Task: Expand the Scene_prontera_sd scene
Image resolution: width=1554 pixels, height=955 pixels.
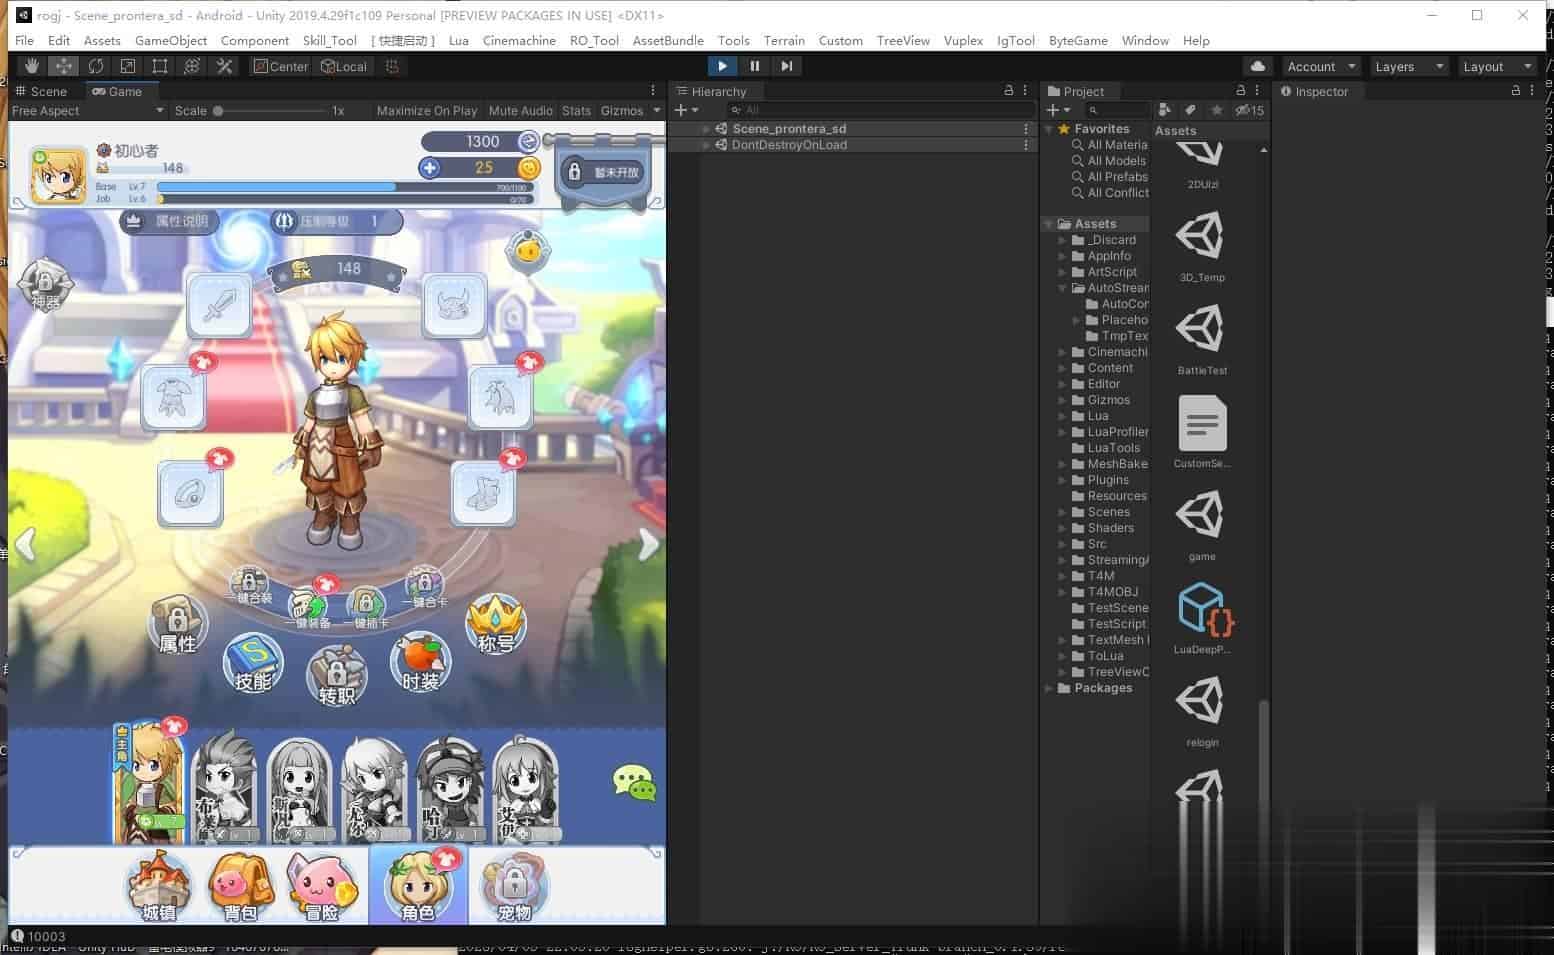Action: [x=706, y=129]
